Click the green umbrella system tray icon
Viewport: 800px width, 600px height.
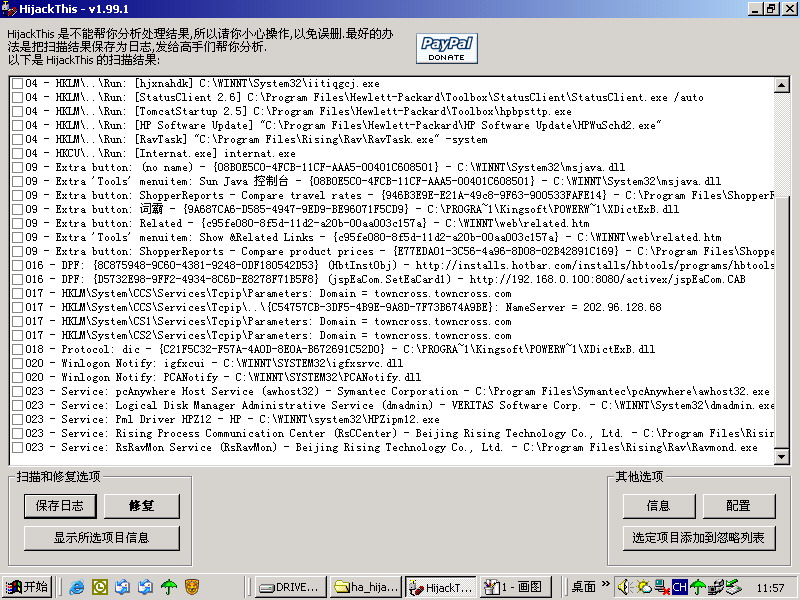click(x=697, y=587)
